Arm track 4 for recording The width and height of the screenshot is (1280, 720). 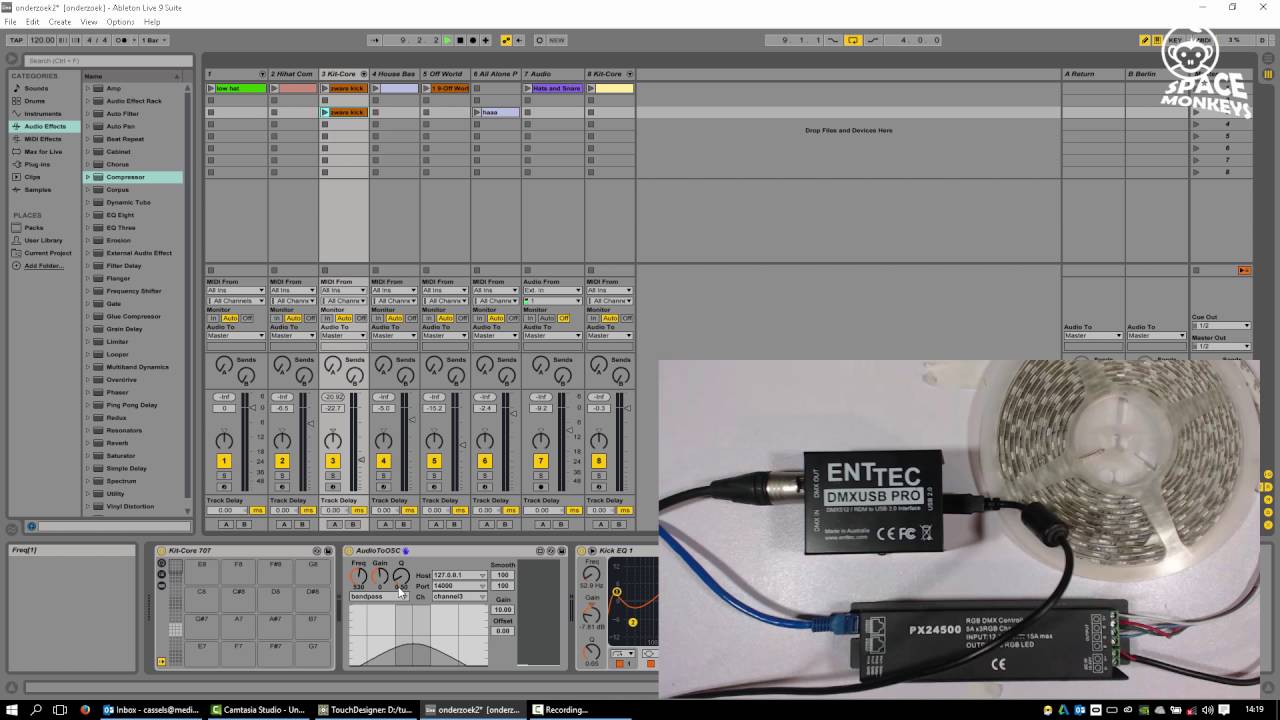point(383,487)
